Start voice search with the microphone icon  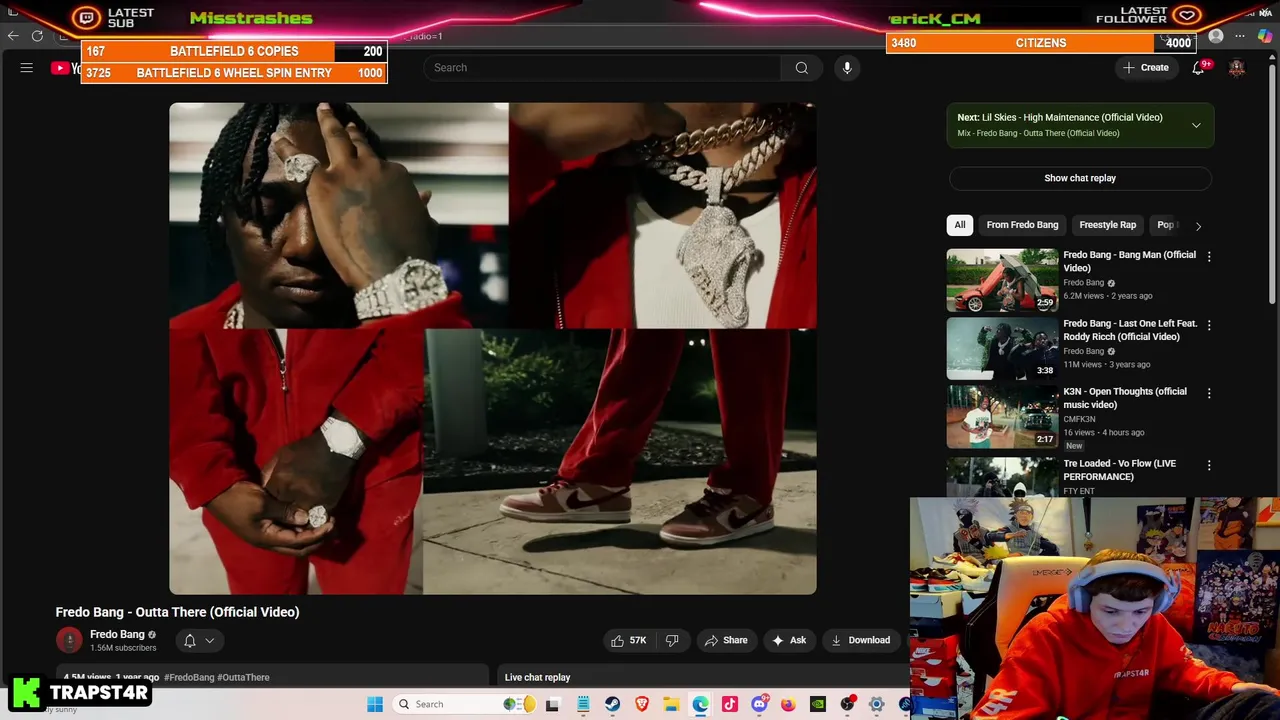847,68
